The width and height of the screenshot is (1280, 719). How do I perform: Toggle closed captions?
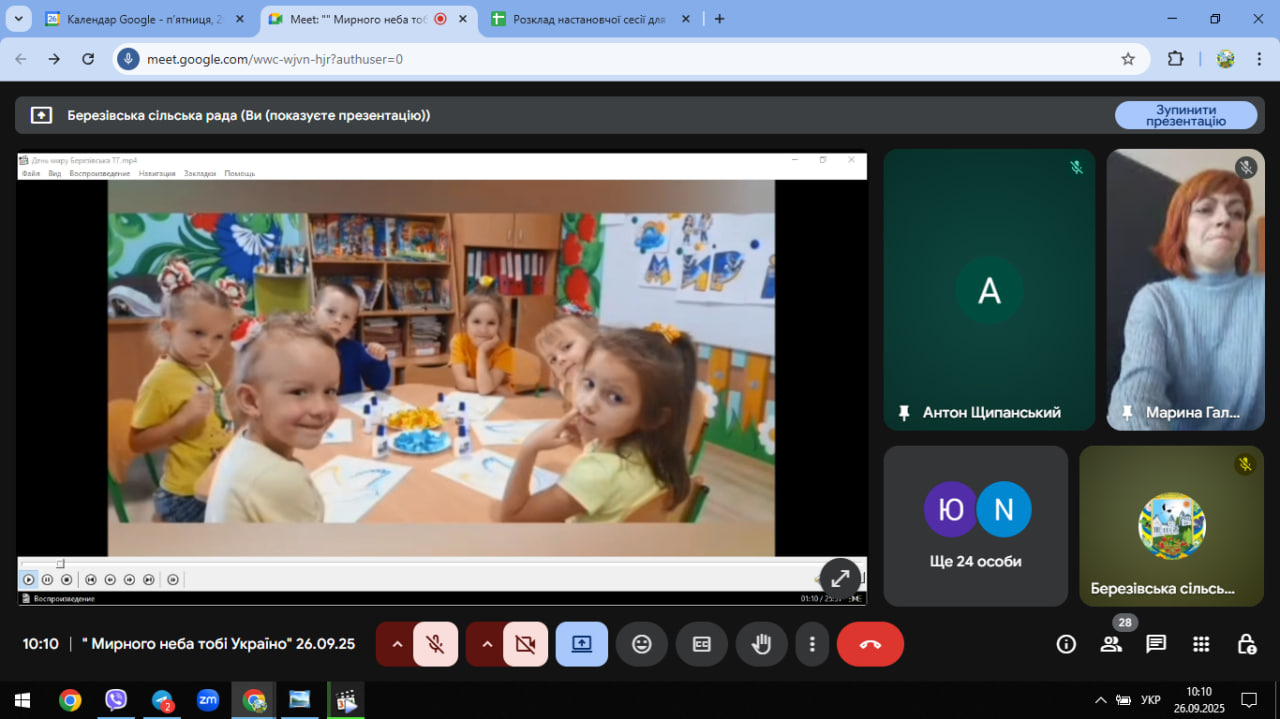702,644
